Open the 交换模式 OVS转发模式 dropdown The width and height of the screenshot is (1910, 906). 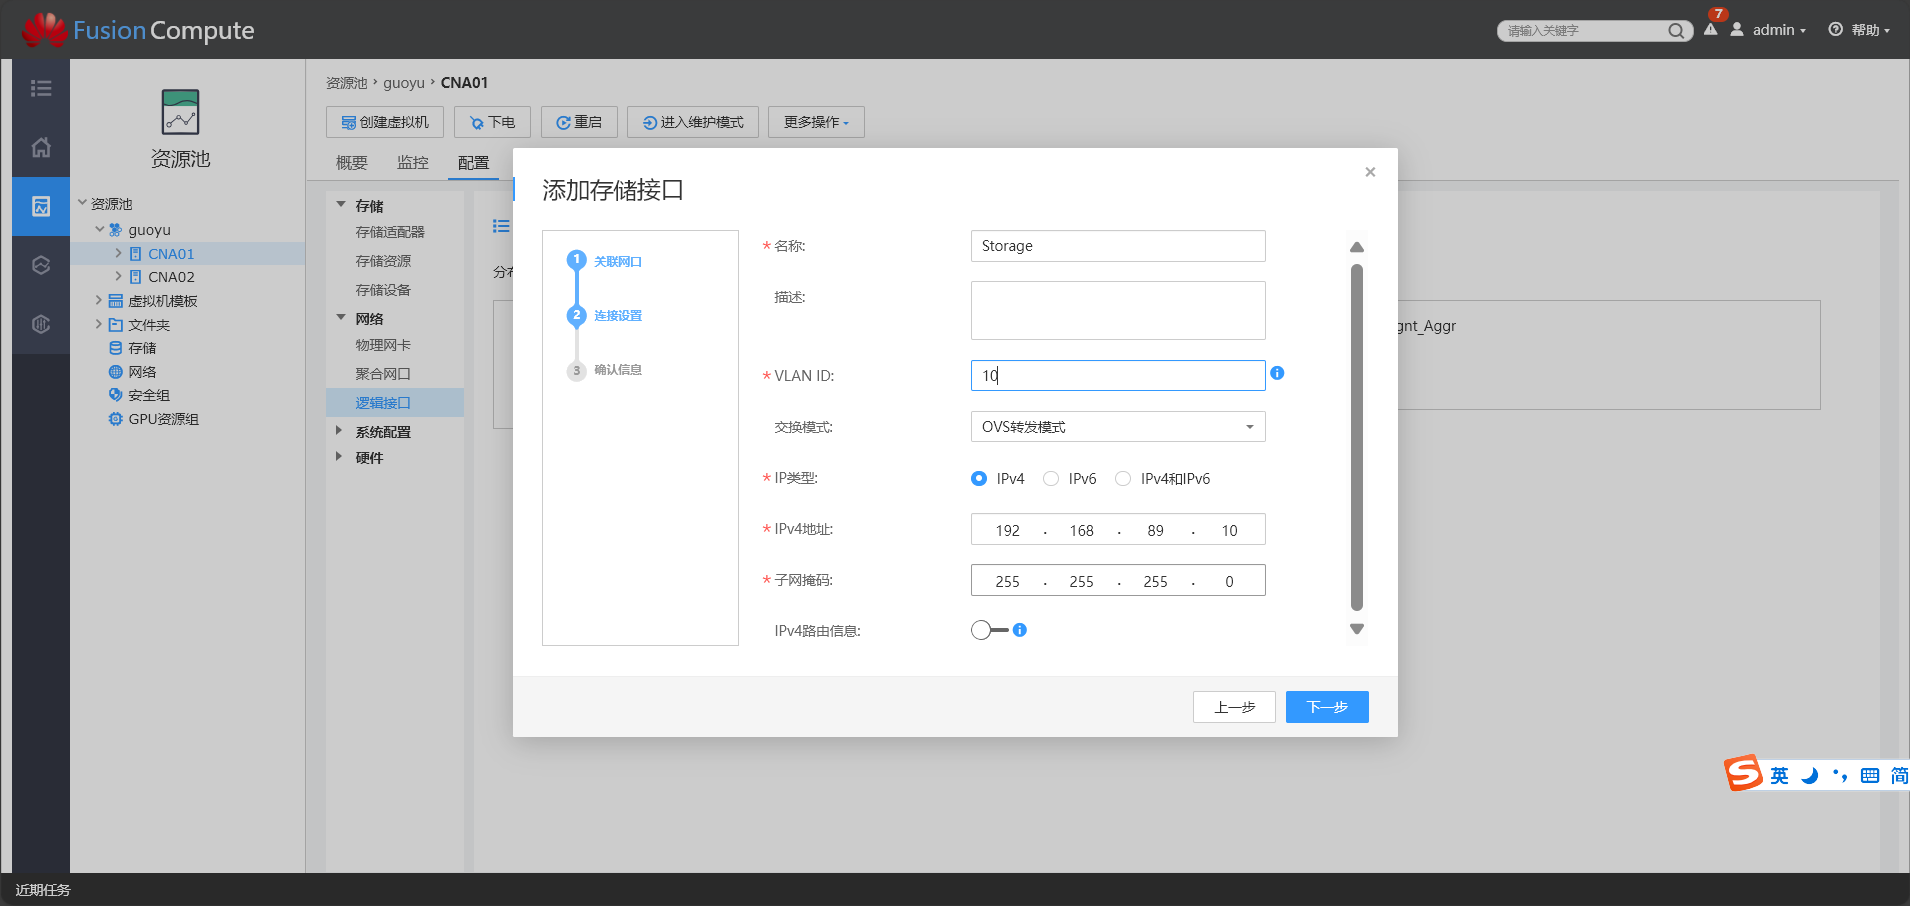(1118, 427)
